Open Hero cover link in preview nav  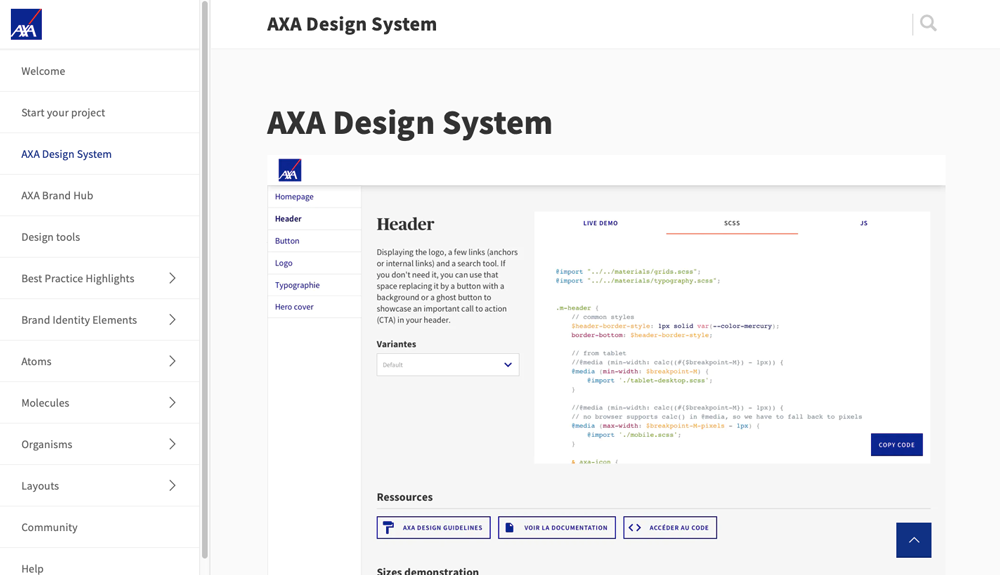294,307
